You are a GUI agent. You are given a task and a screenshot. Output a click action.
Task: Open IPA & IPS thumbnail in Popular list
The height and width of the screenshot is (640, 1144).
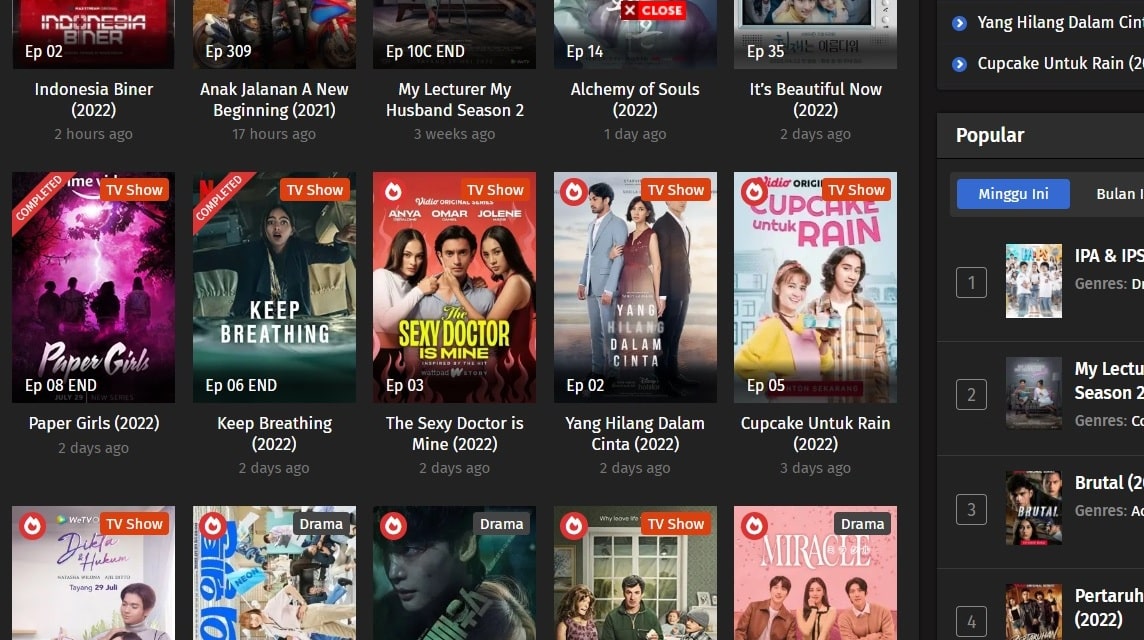pyautogui.click(x=1034, y=281)
